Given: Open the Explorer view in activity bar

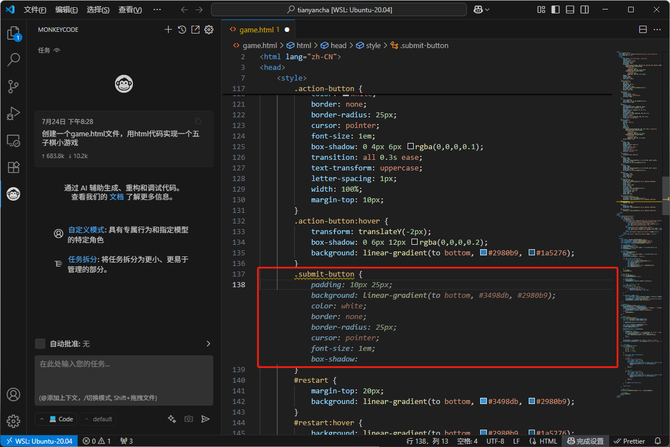Looking at the screenshot, I should 14,34.
